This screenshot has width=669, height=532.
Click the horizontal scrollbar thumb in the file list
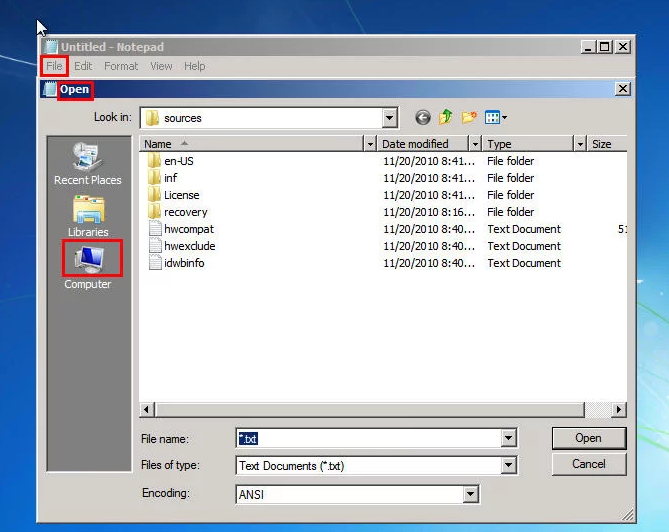pyautogui.click(x=369, y=410)
